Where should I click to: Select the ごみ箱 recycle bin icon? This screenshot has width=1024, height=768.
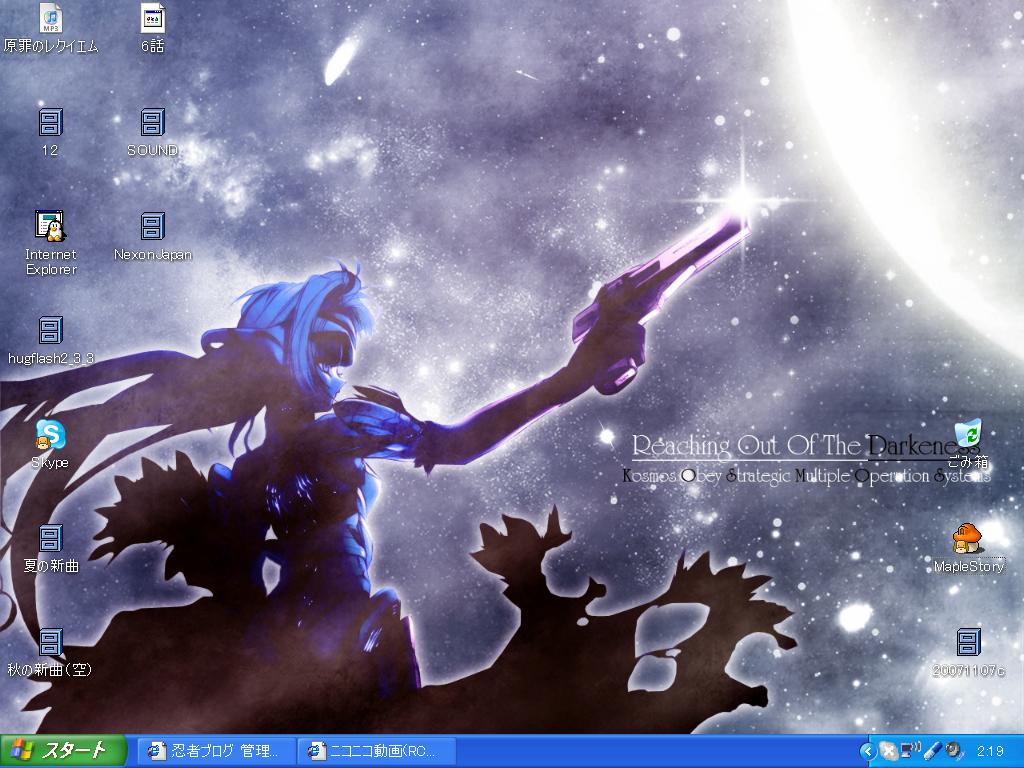point(968,434)
